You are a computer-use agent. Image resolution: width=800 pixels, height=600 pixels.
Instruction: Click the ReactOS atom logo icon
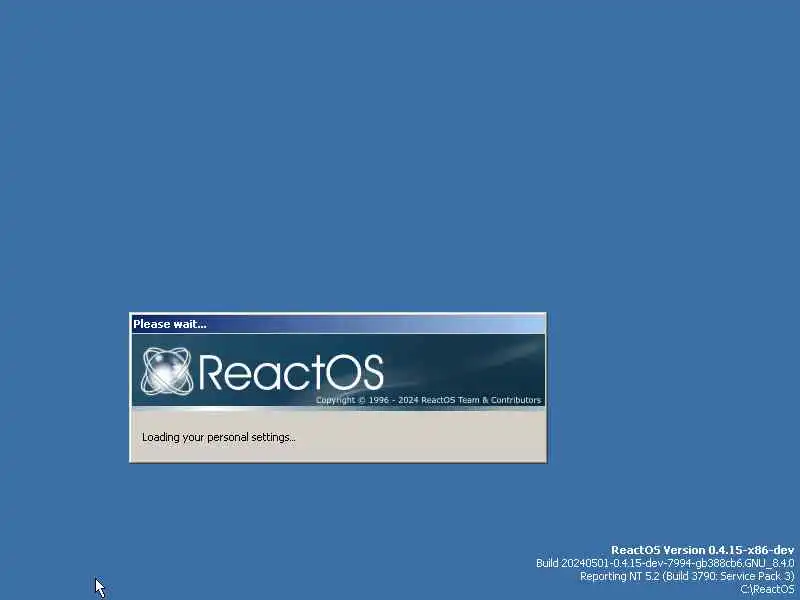click(x=166, y=371)
